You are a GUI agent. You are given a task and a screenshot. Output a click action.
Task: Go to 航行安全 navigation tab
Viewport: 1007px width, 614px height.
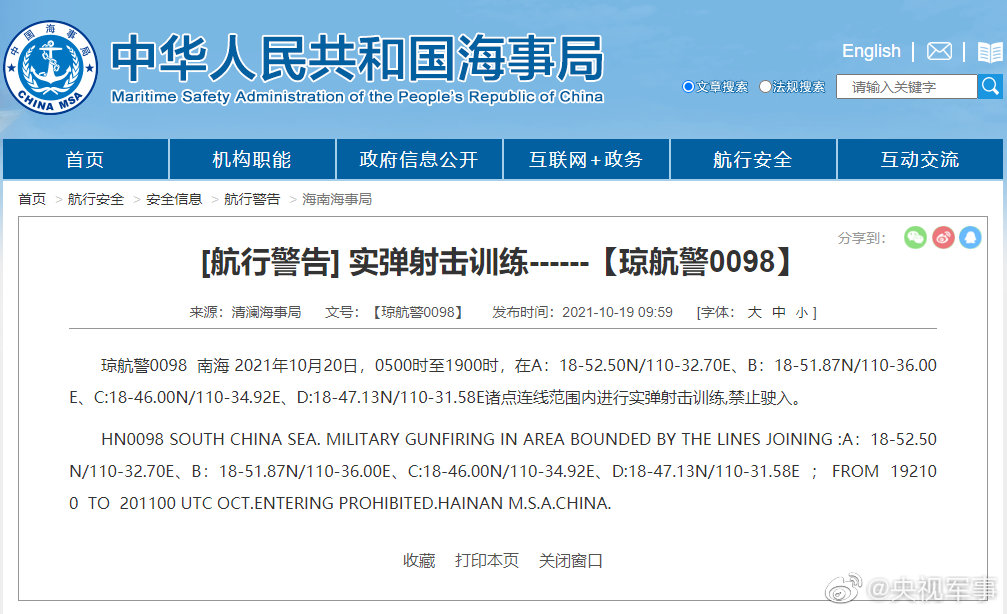752,160
